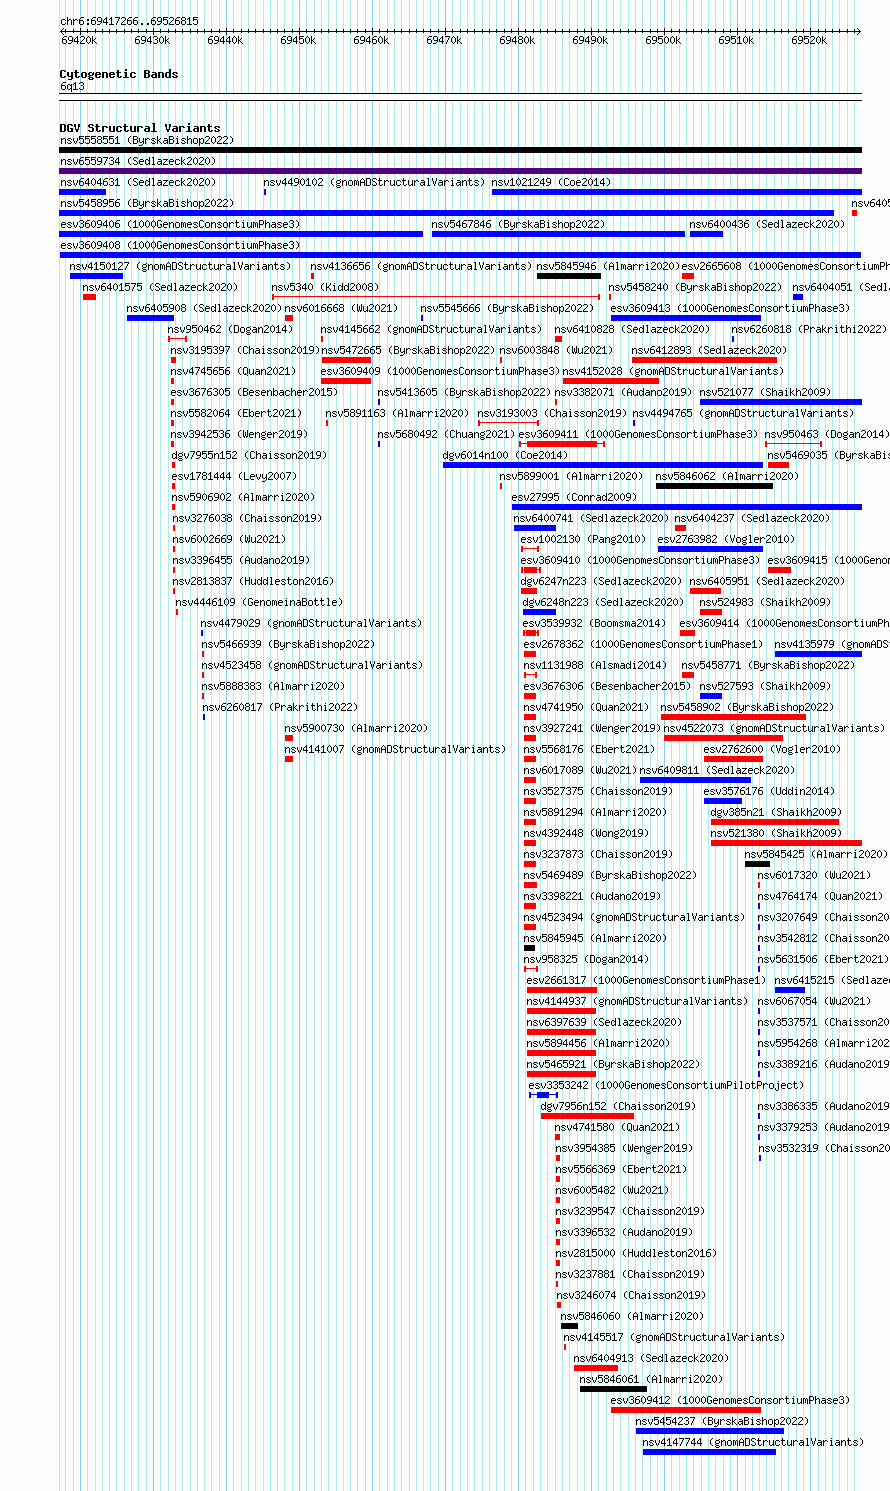The height and width of the screenshot is (1491, 890).
Task: Open variant nsv5558551 (ByrskaBishop2022)
Action: [147, 141]
